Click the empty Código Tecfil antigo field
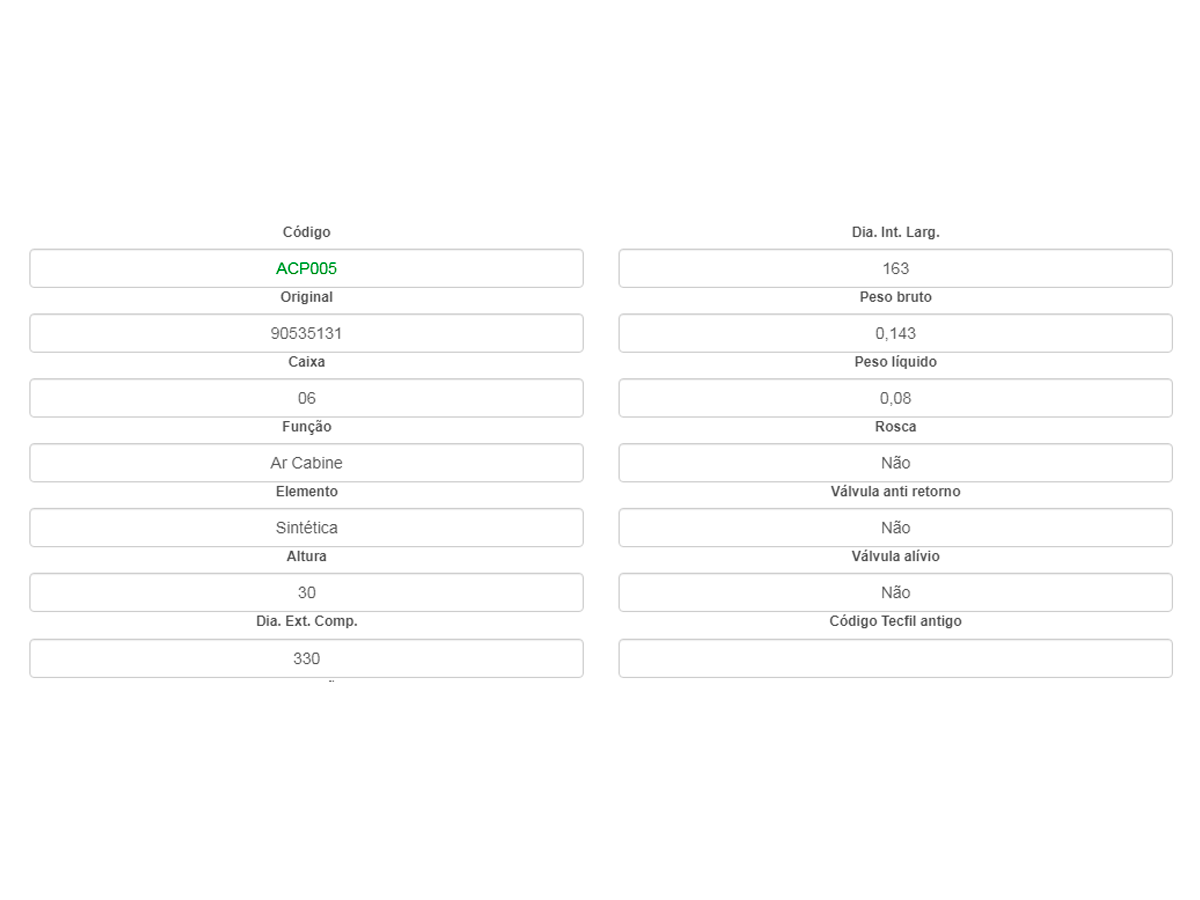This screenshot has width=1200, height=900. pos(895,658)
